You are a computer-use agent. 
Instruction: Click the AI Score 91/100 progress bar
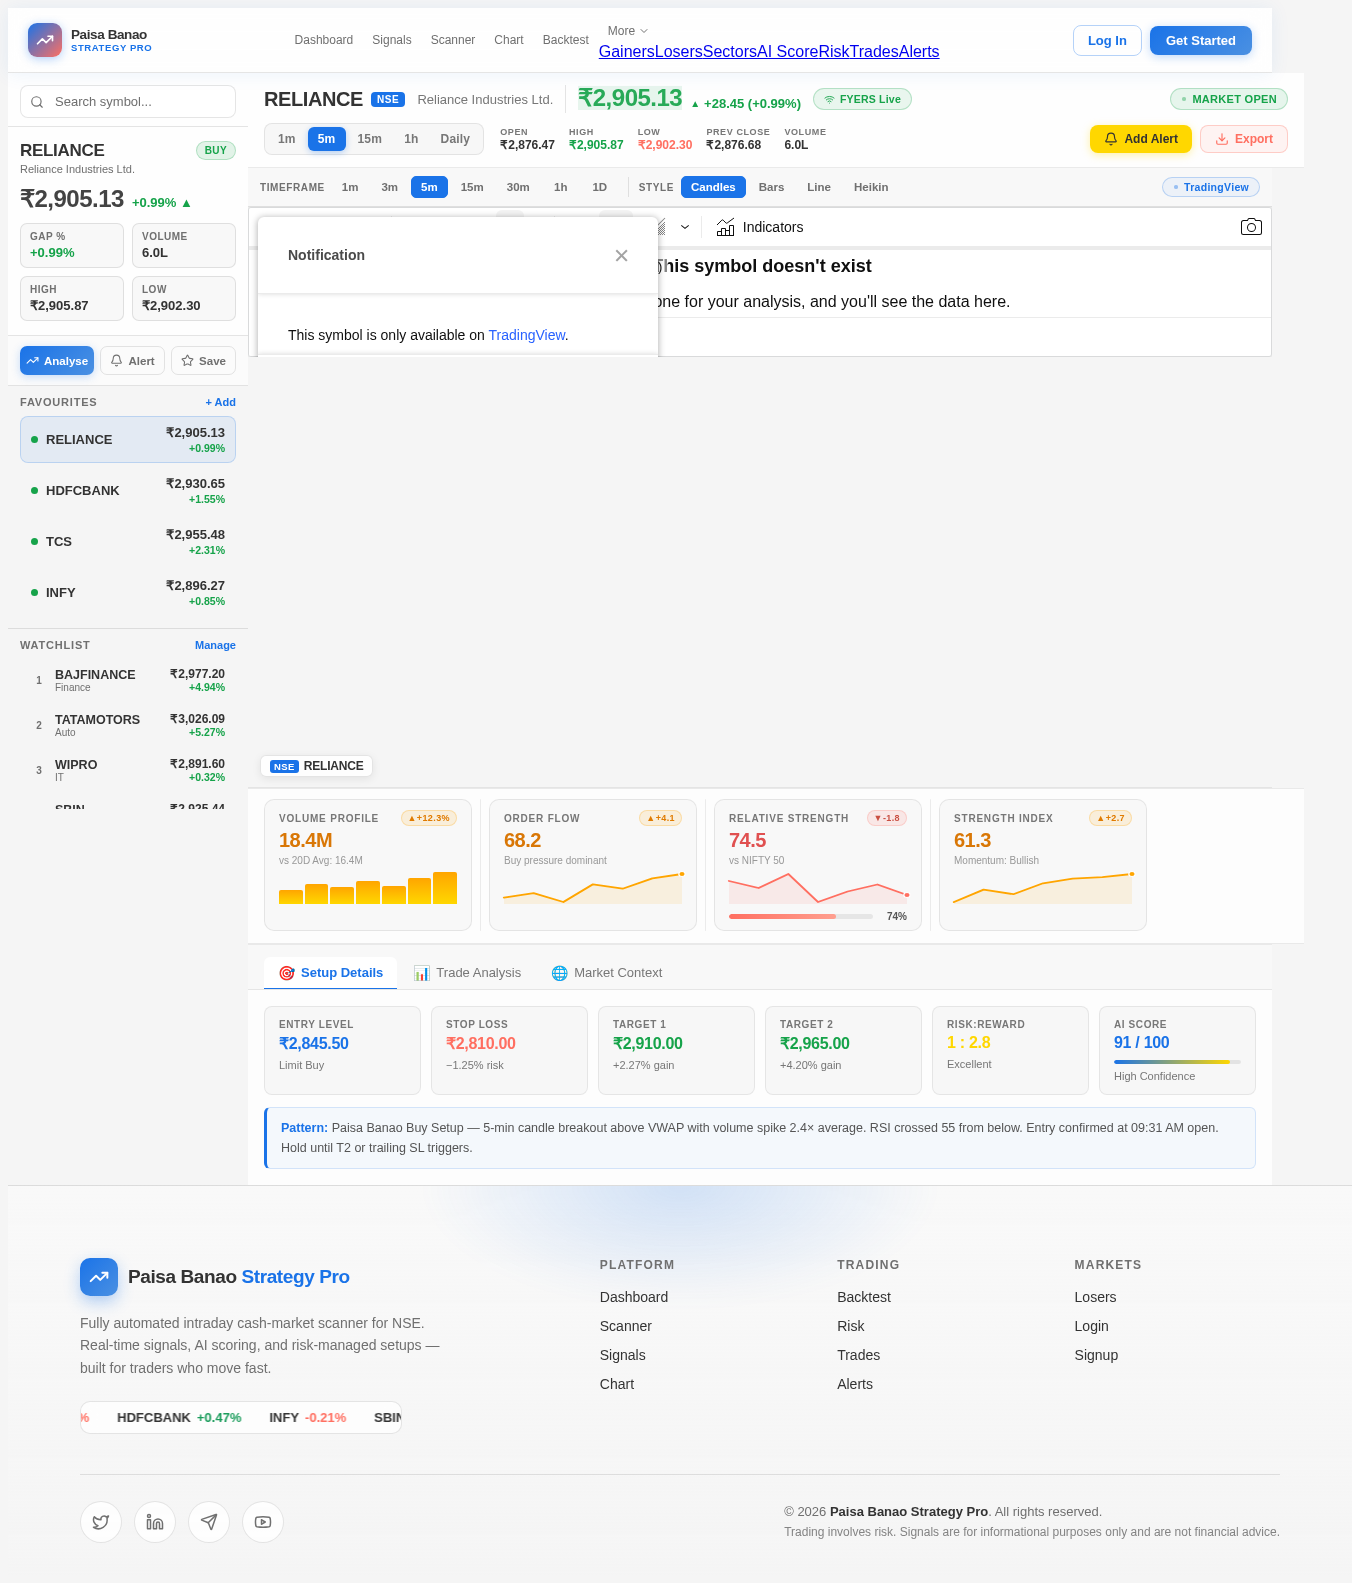[x=1177, y=1062]
